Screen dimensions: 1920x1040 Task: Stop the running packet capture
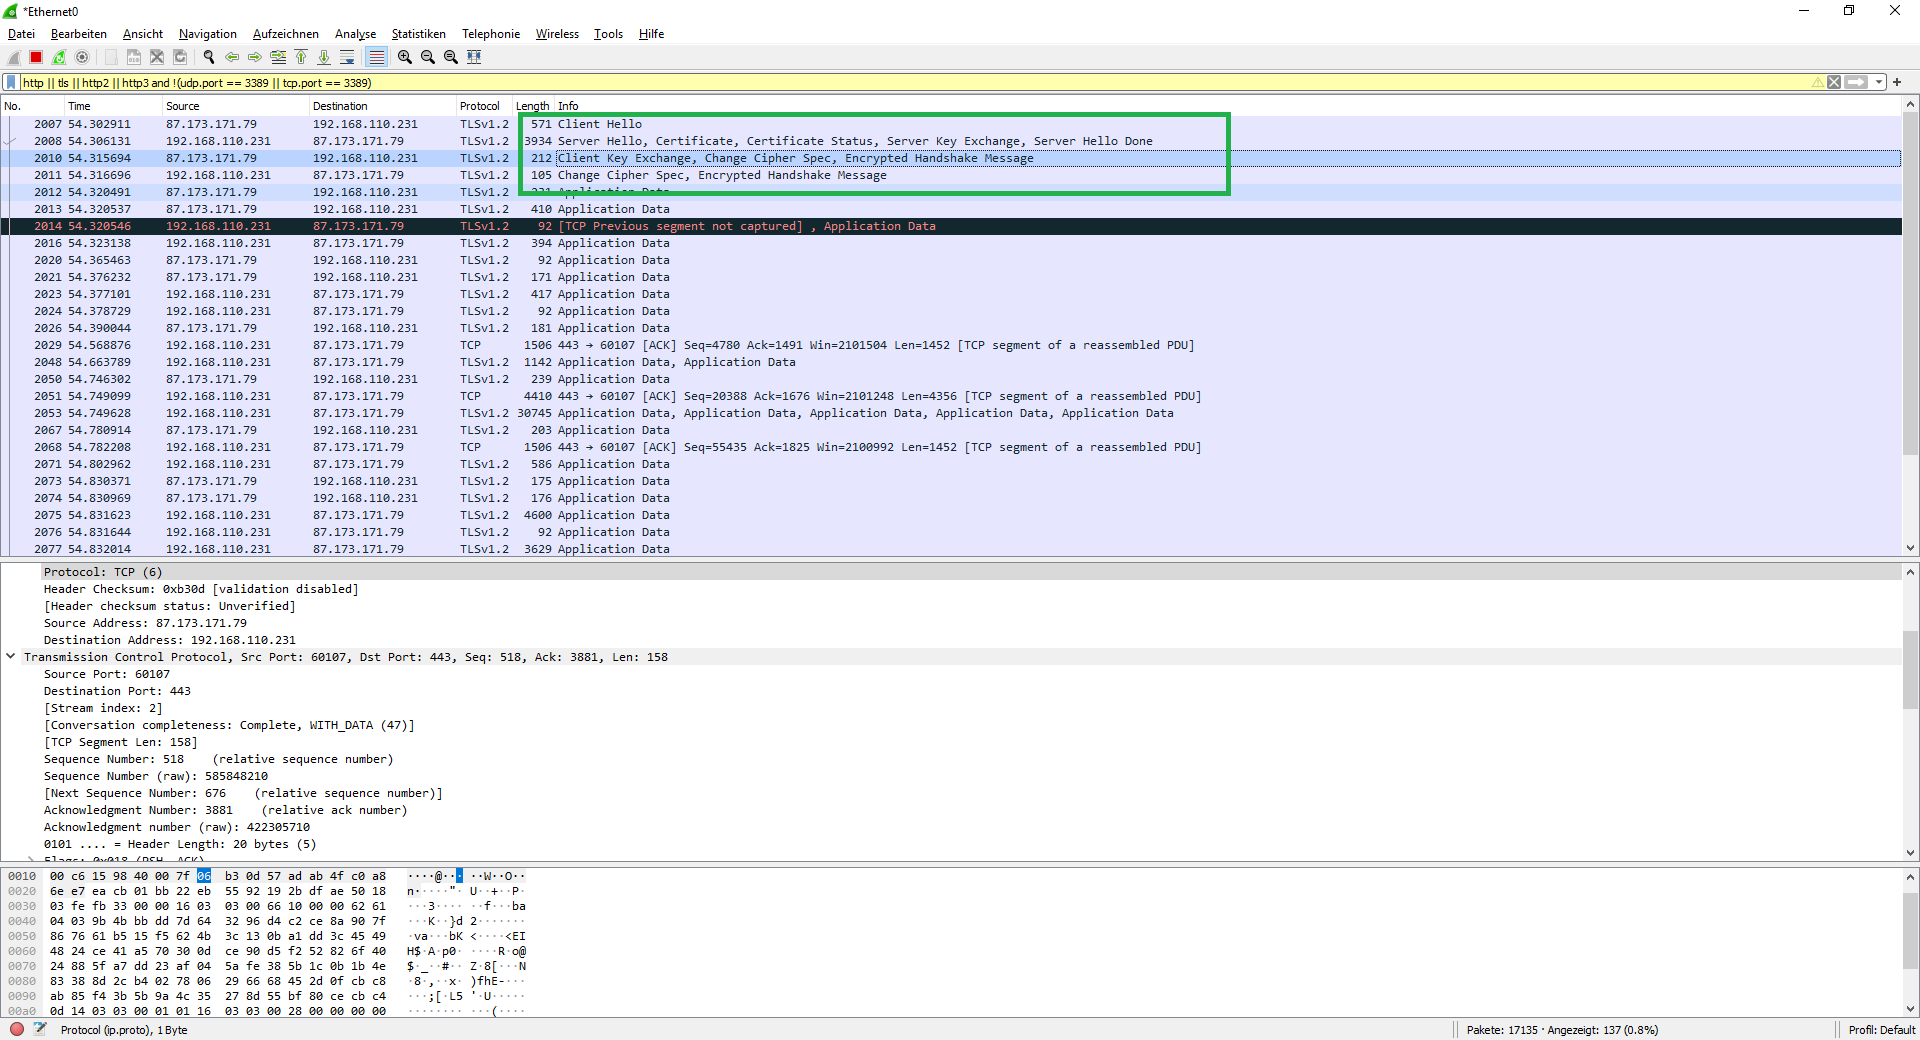pyautogui.click(x=36, y=57)
